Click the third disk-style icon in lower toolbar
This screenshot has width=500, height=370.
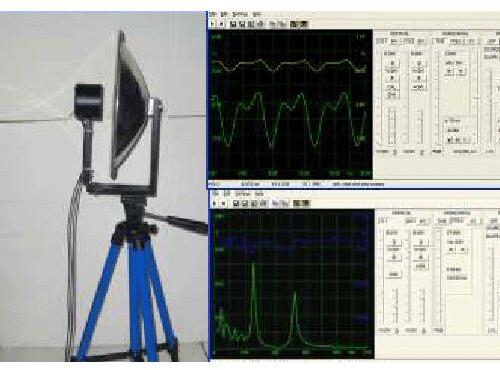[x=254, y=203]
